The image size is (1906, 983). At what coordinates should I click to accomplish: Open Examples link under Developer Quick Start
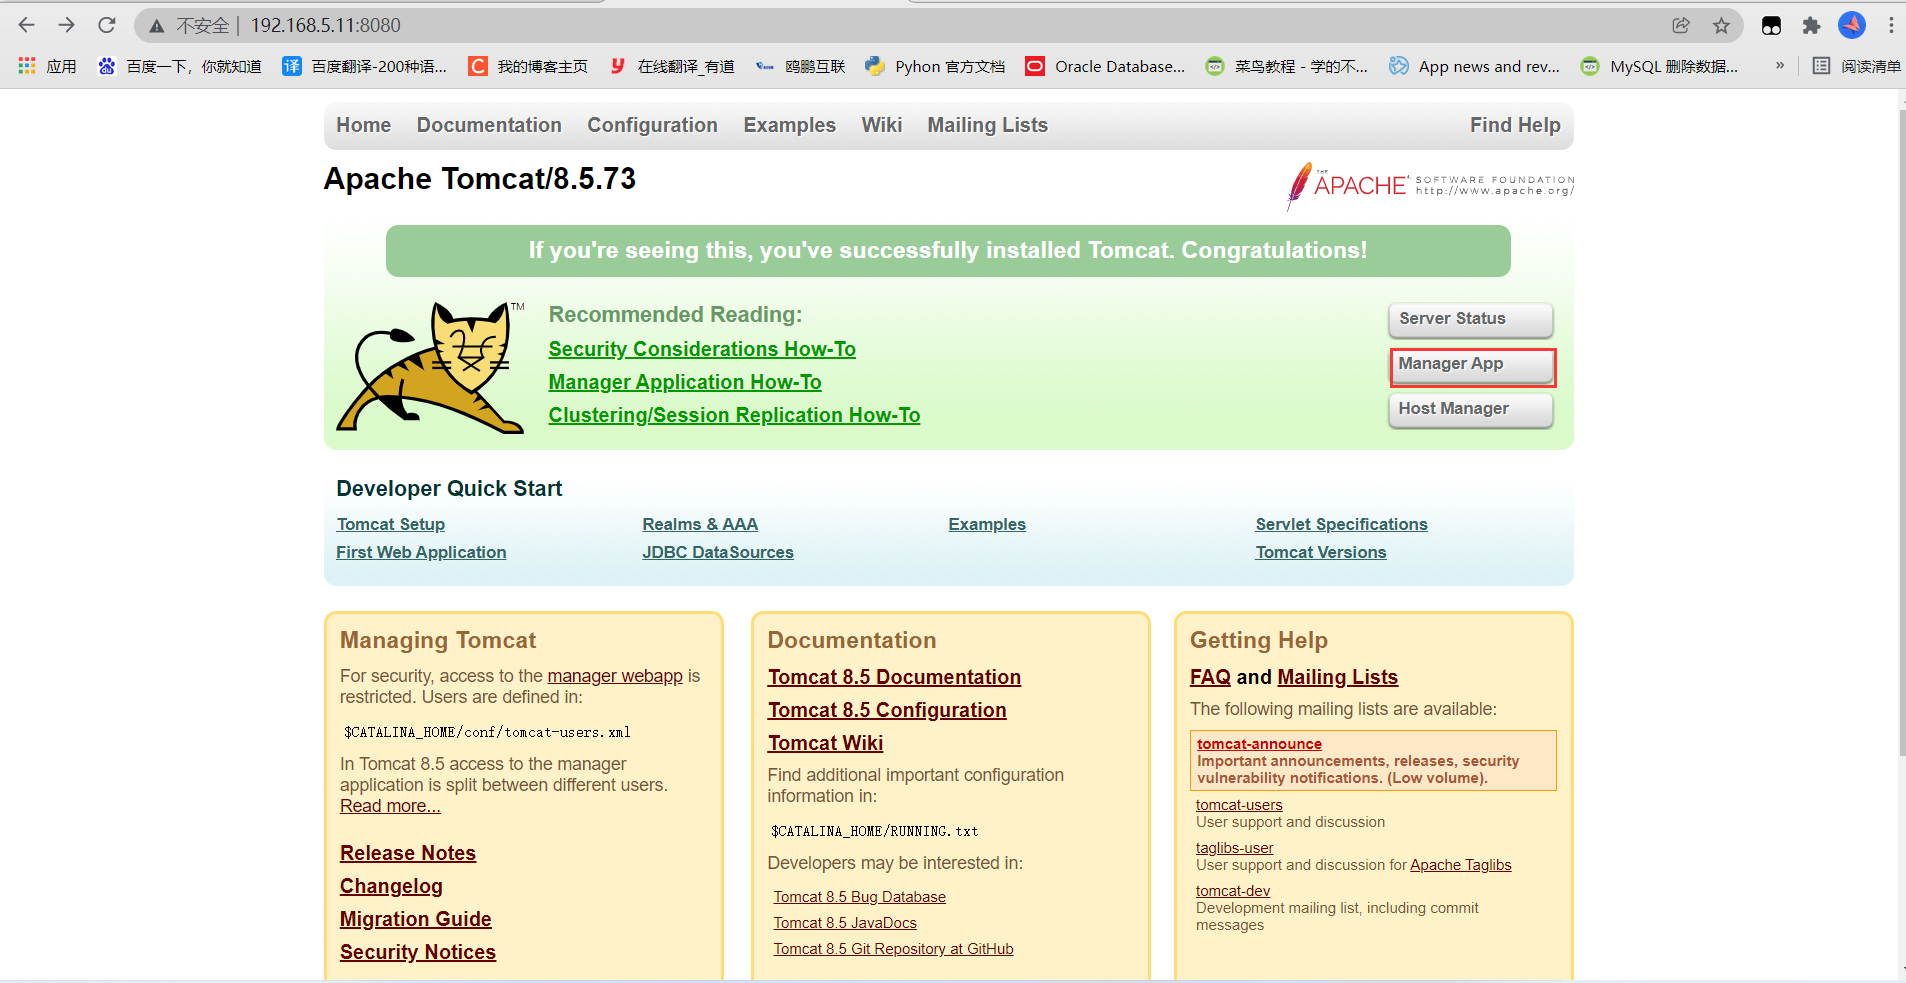coord(987,524)
